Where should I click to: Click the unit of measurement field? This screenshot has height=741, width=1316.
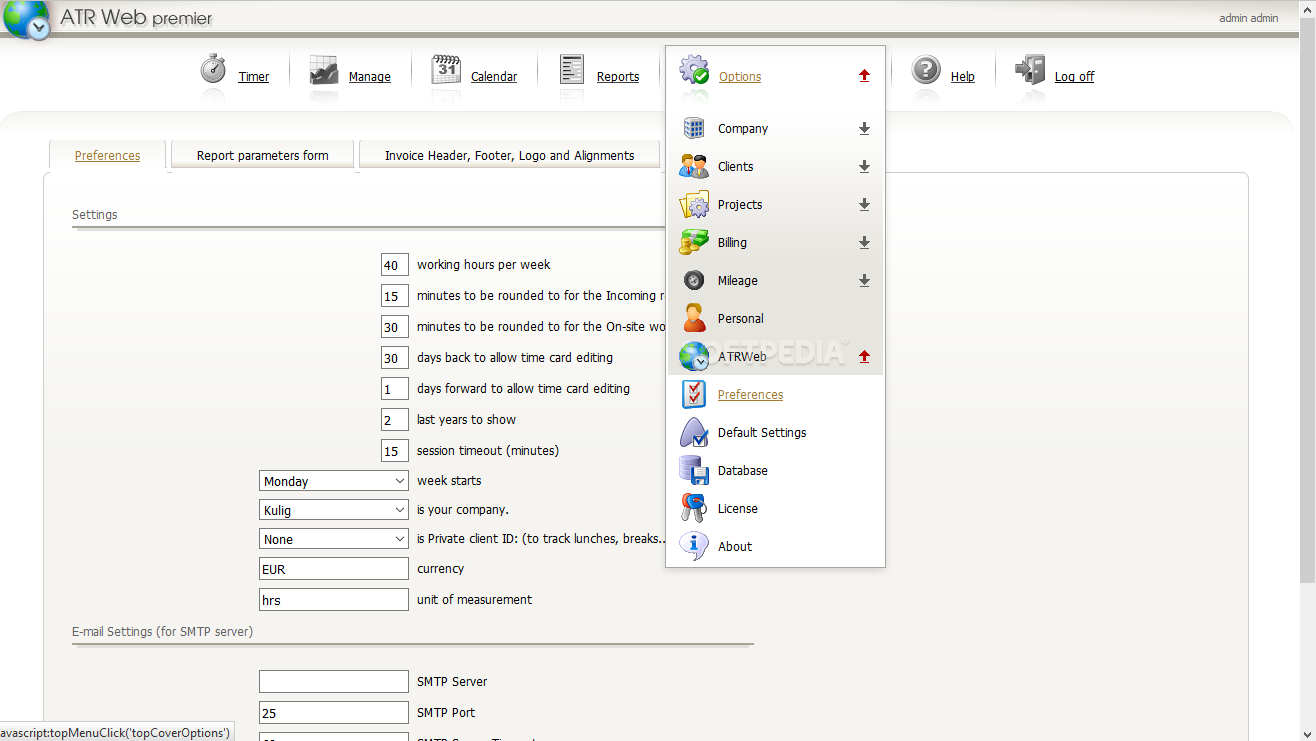[334, 600]
